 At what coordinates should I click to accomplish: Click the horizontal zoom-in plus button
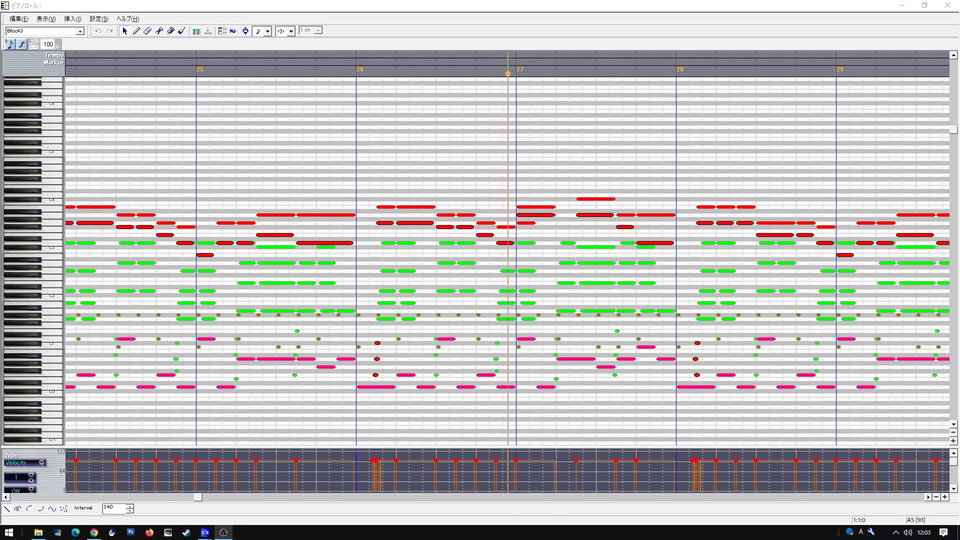tap(945, 497)
